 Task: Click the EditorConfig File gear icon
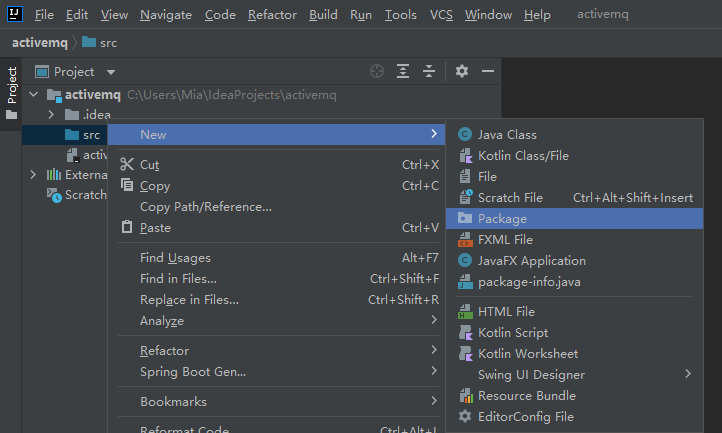(x=465, y=416)
